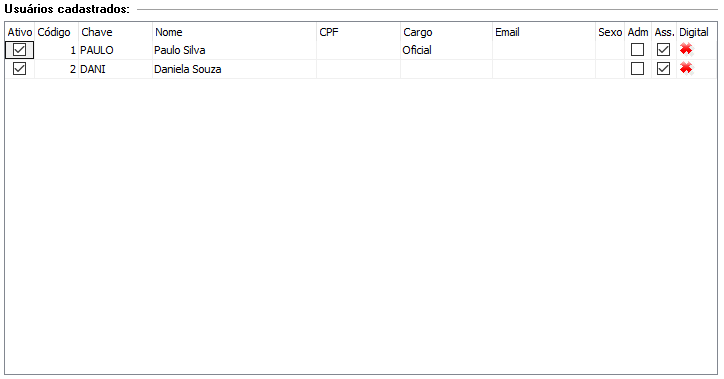This screenshot has width=724, height=379.
Task: Click the Digital column header
Action: (696, 32)
